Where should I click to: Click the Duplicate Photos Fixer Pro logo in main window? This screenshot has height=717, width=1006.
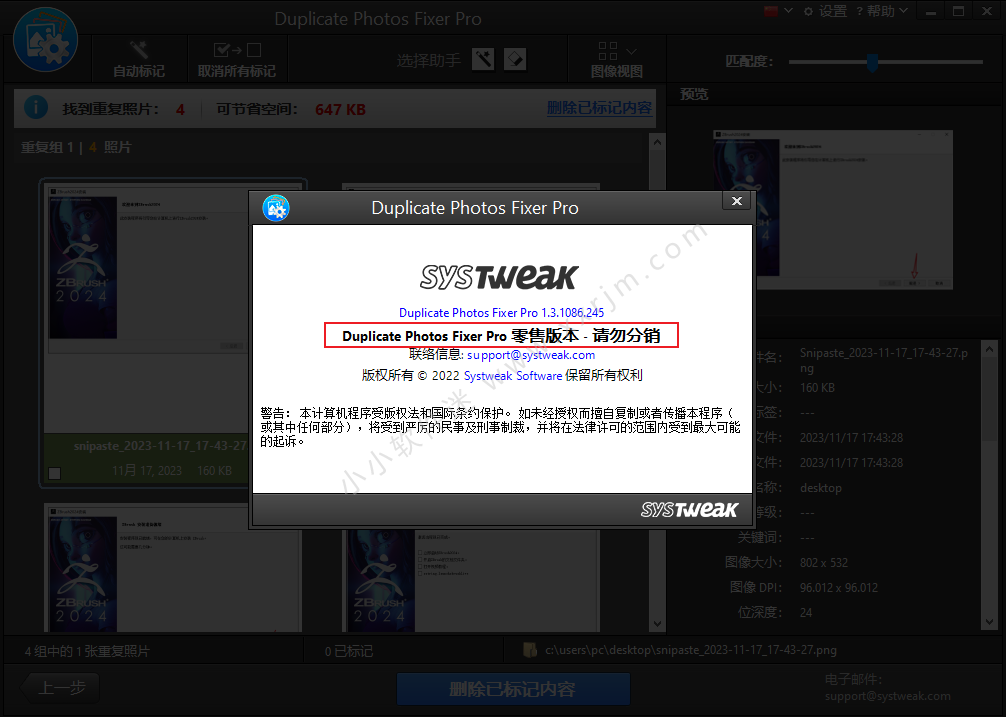pos(46,40)
